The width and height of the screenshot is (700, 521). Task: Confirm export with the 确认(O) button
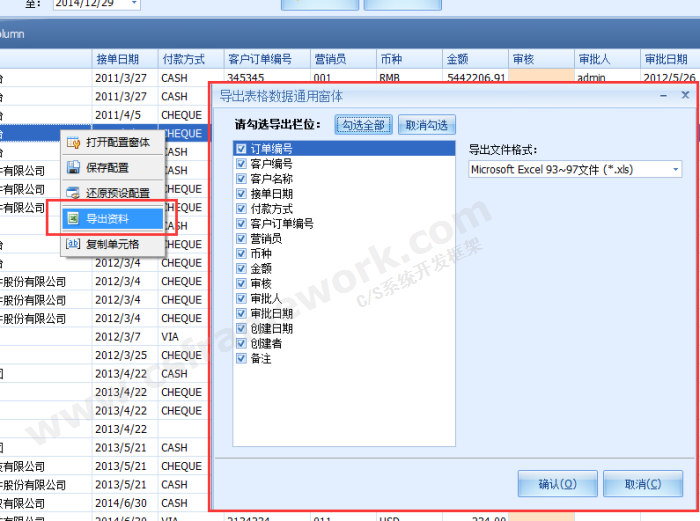tap(557, 484)
